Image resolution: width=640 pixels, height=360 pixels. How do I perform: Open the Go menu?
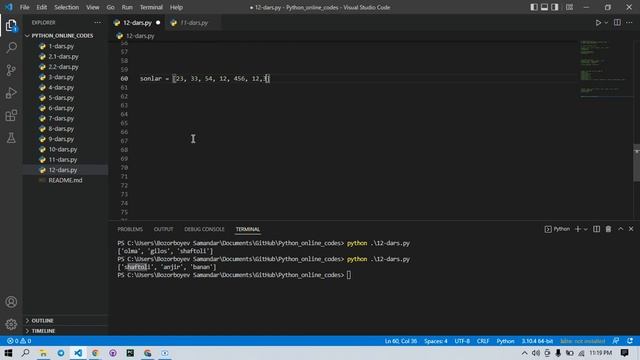pos(111,7)
